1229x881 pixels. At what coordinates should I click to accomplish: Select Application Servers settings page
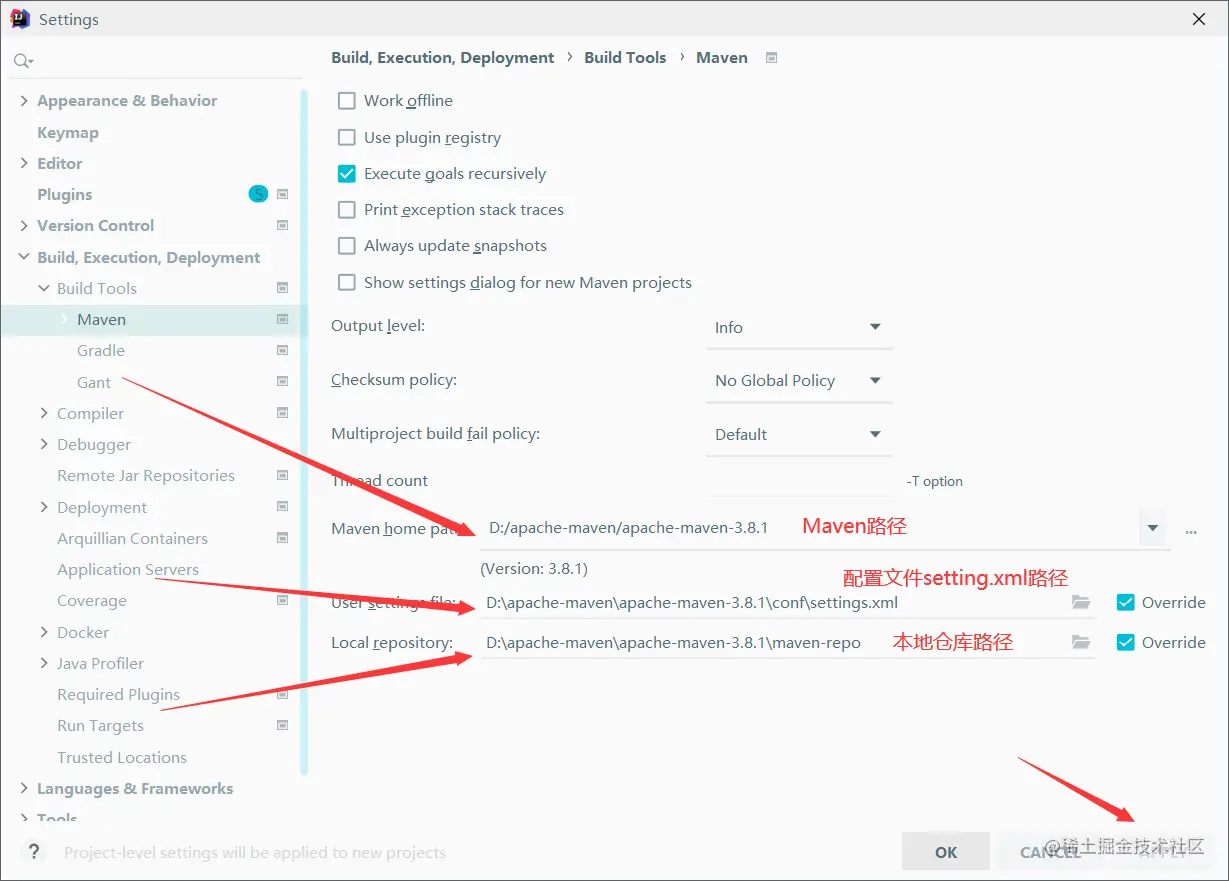128,569
